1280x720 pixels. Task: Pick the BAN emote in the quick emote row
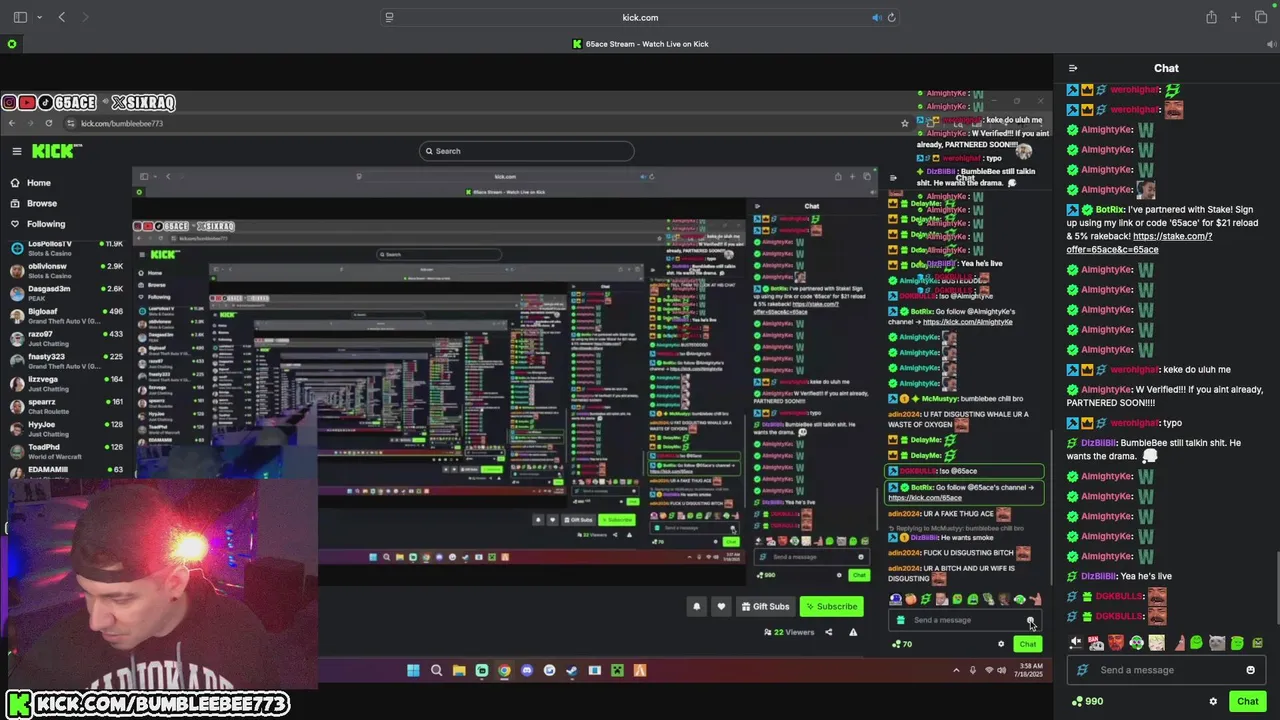click(x=1096, y=643)
